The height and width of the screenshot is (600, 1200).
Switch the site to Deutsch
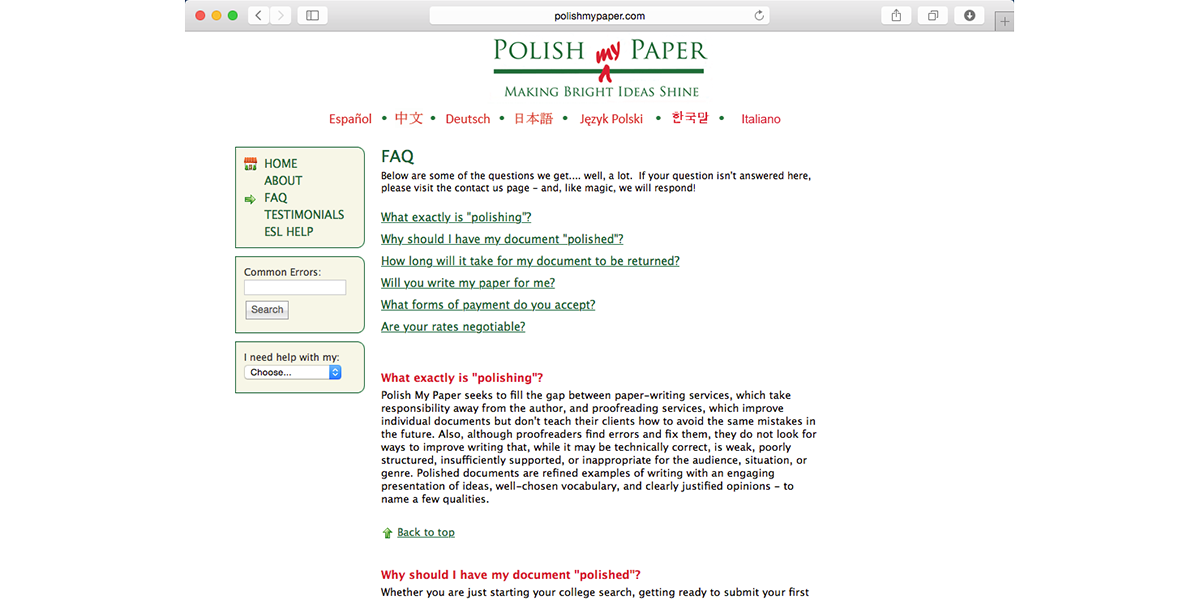pyautogui.click(x=468, y=119)
